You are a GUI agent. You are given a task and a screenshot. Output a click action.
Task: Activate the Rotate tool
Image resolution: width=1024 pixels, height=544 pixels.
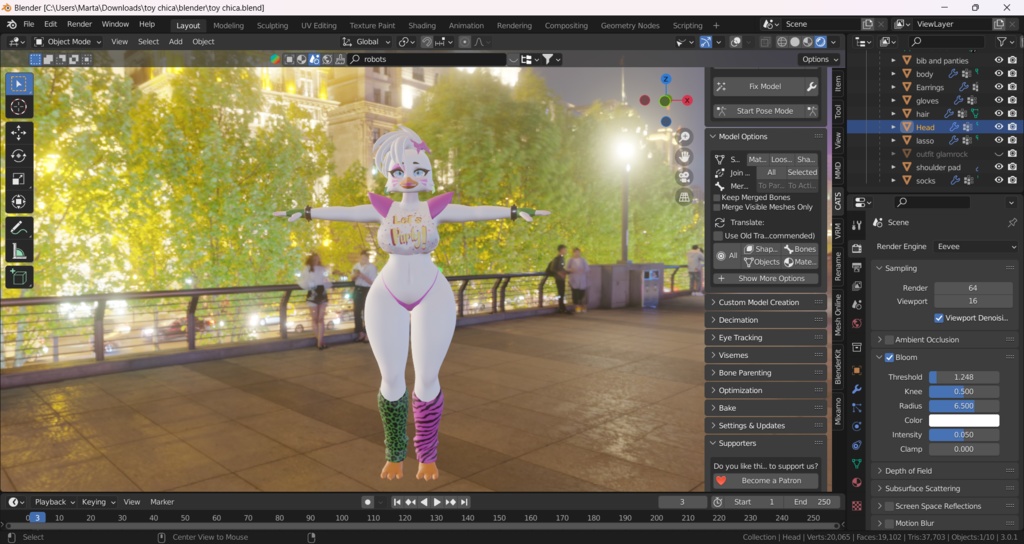(18, 155)
